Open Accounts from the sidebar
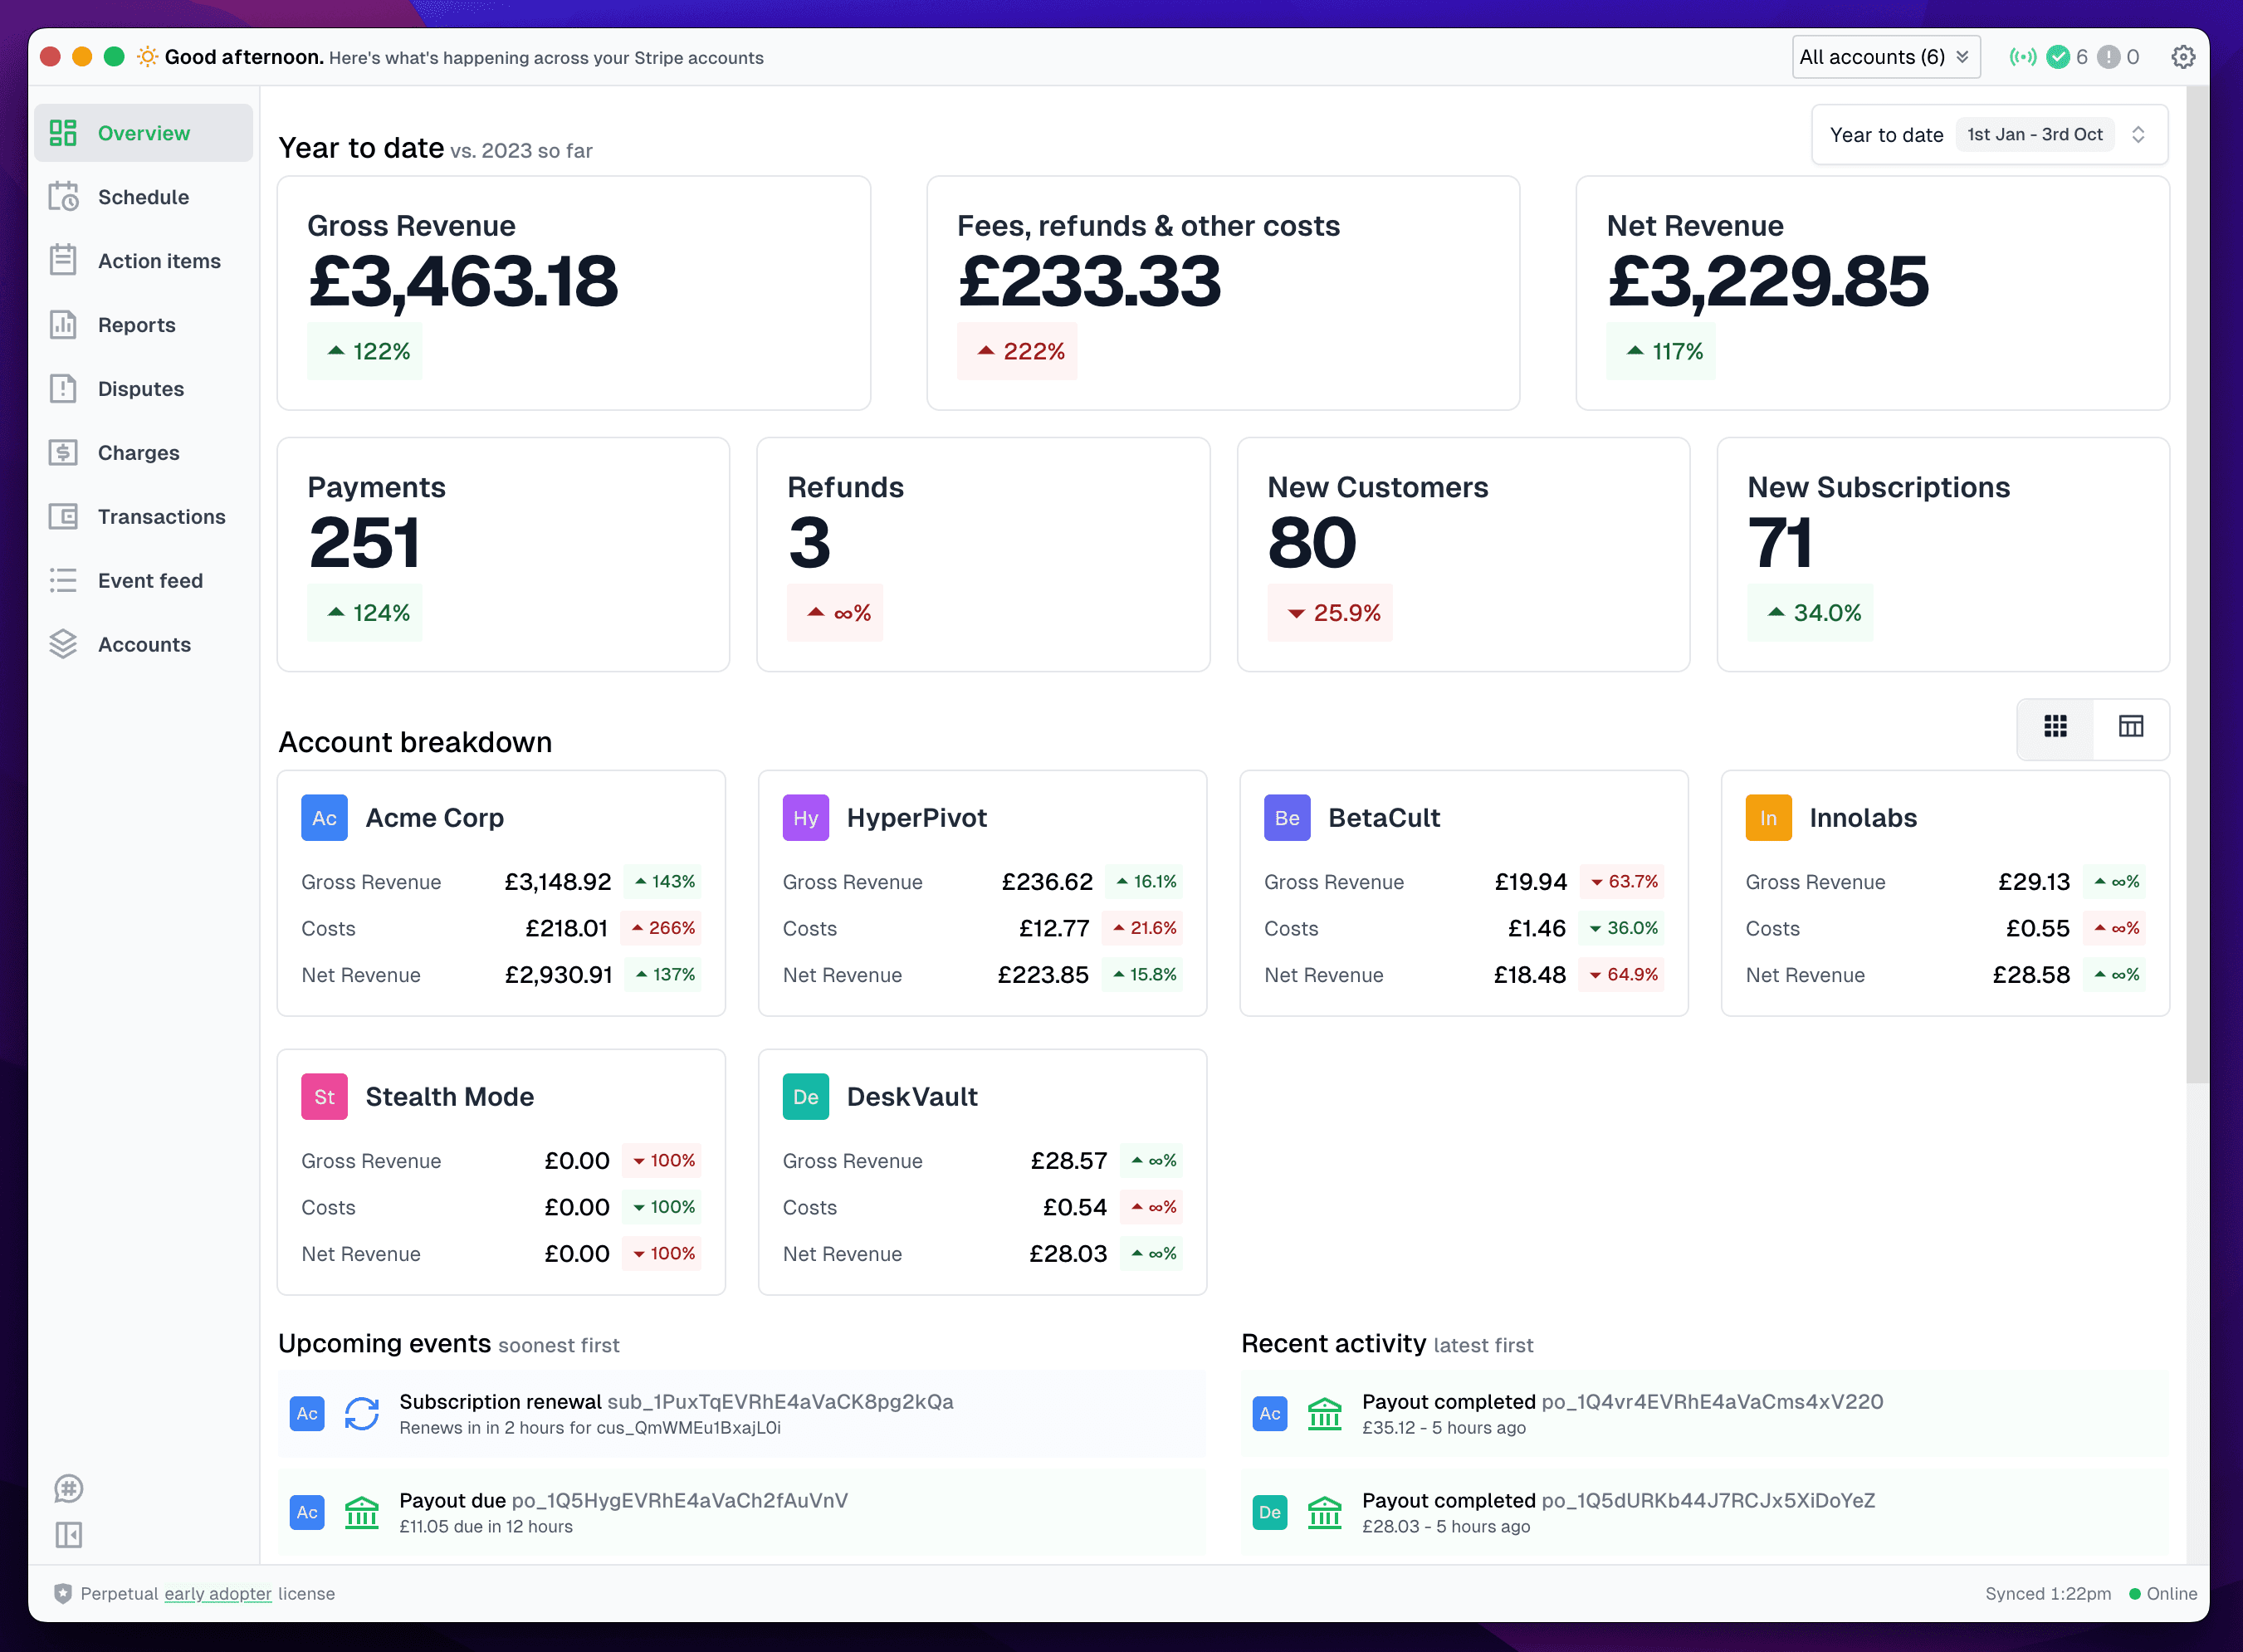 point(143,645)
